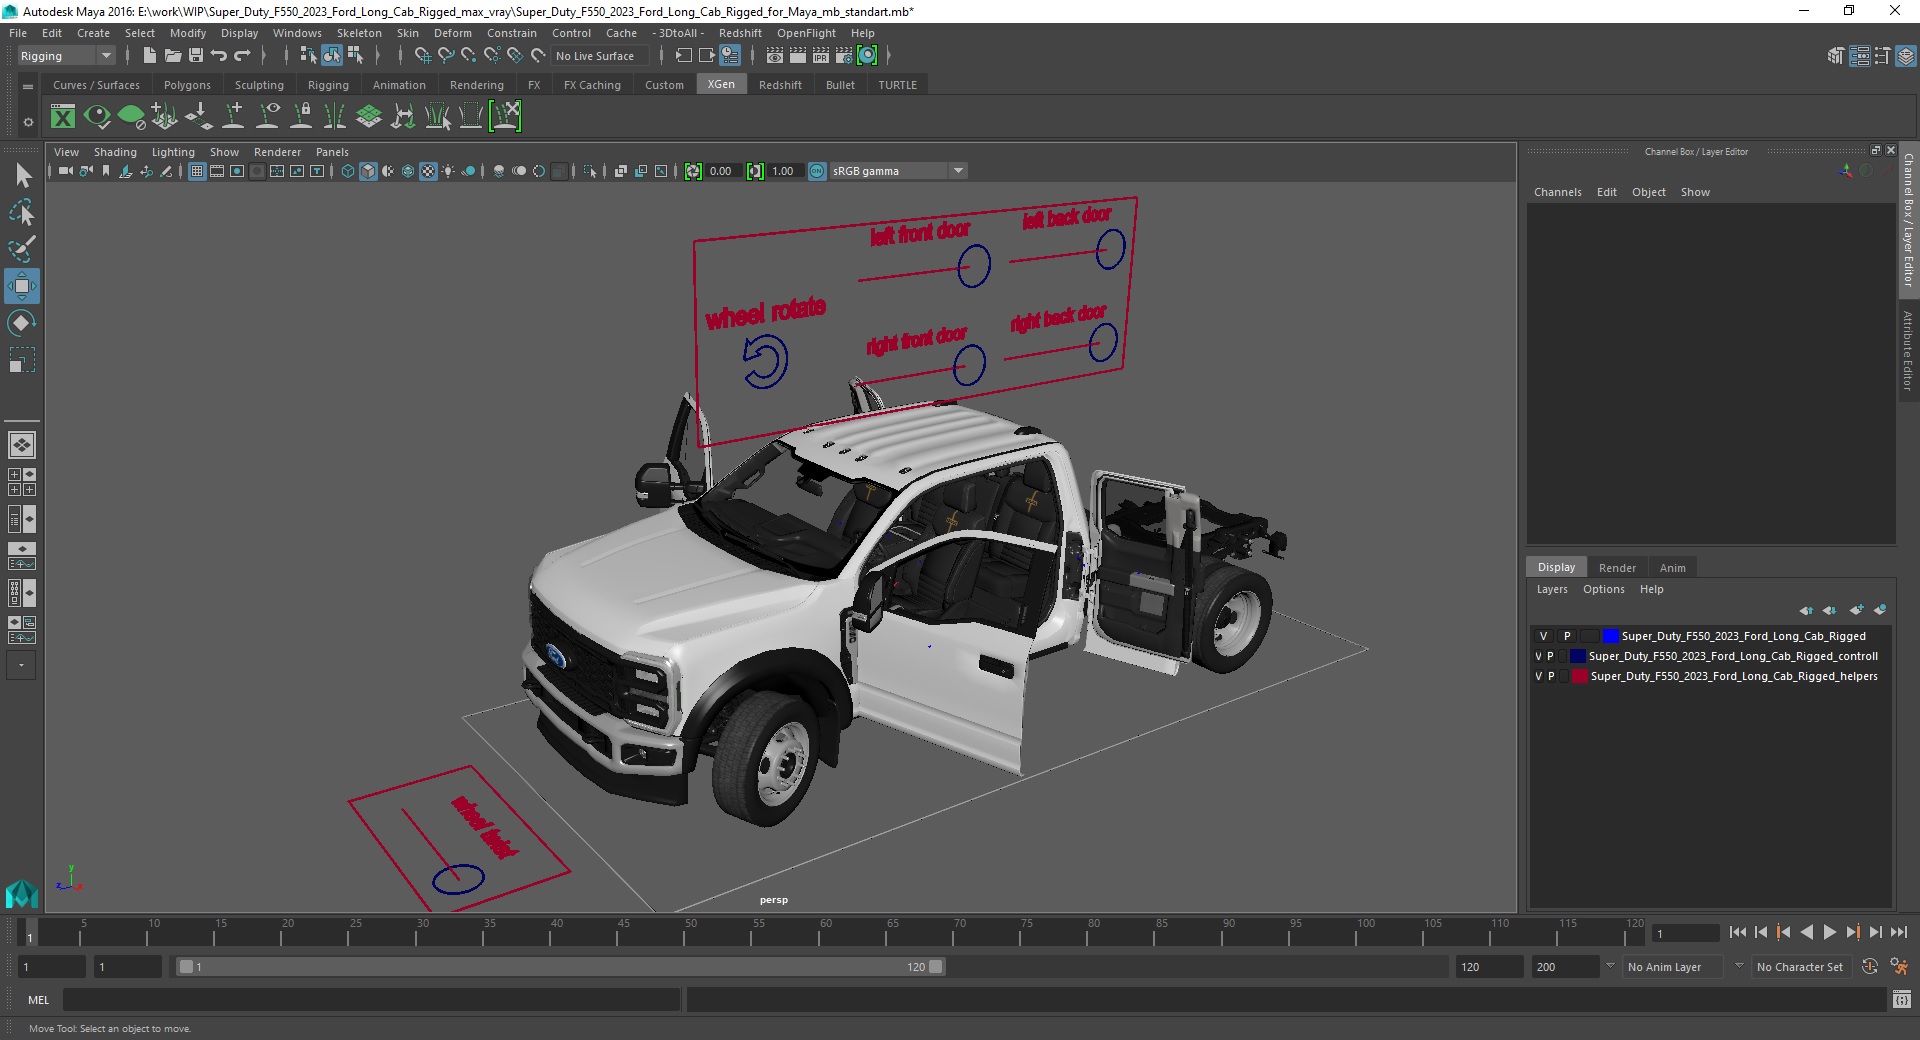Move selected layer down in Layer Editor
The width and height of the screenshot is (1920, 1040).
[1830, 610]
